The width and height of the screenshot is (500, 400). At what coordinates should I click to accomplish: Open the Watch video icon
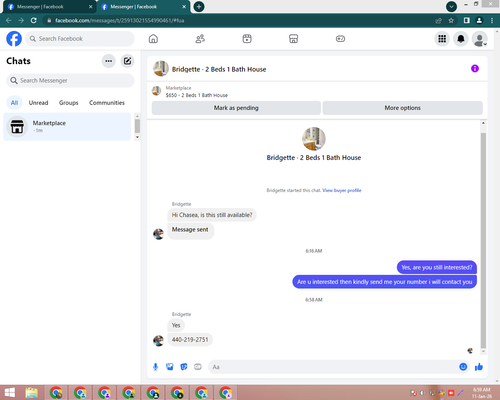247,39
